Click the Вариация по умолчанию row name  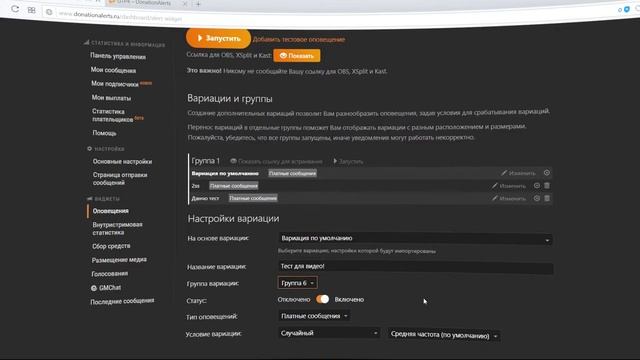click(x=225, y=173)
